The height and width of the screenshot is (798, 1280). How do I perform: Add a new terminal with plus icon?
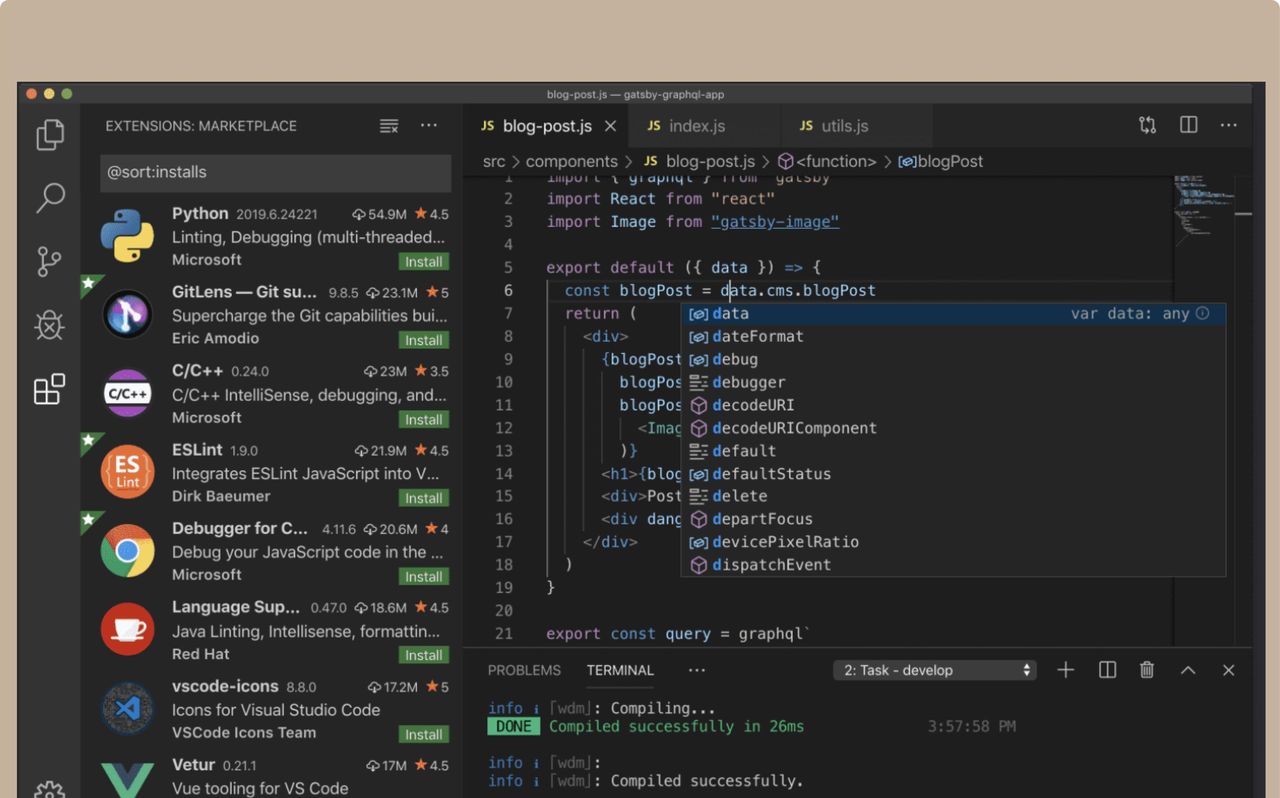[x=1066, y=670]
